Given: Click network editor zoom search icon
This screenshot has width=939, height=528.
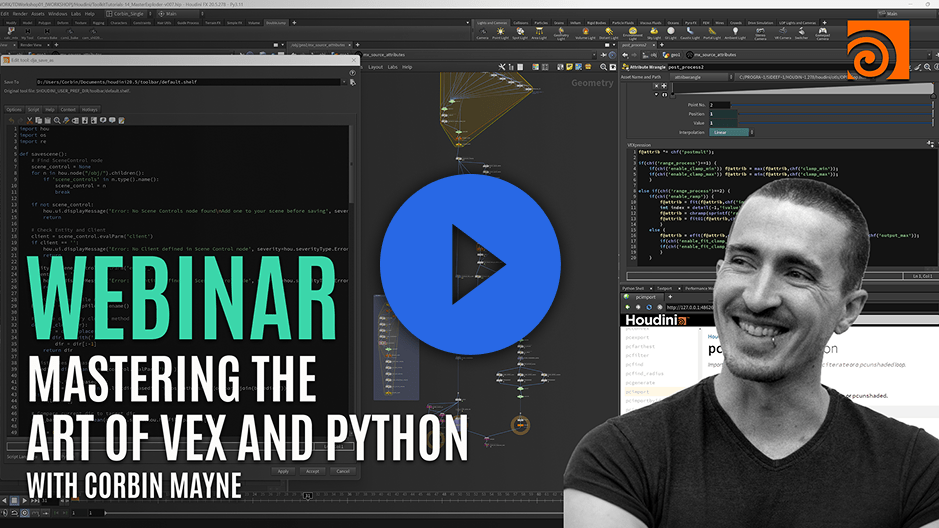Looking at the screenshot, I should tap(604, 67).
